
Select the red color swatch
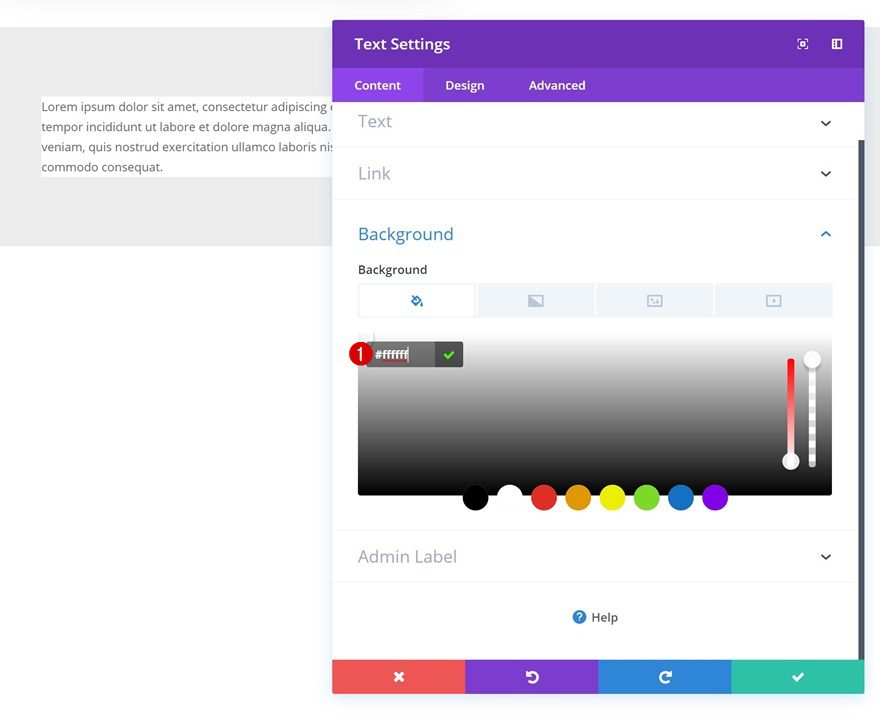pos(544,498)
